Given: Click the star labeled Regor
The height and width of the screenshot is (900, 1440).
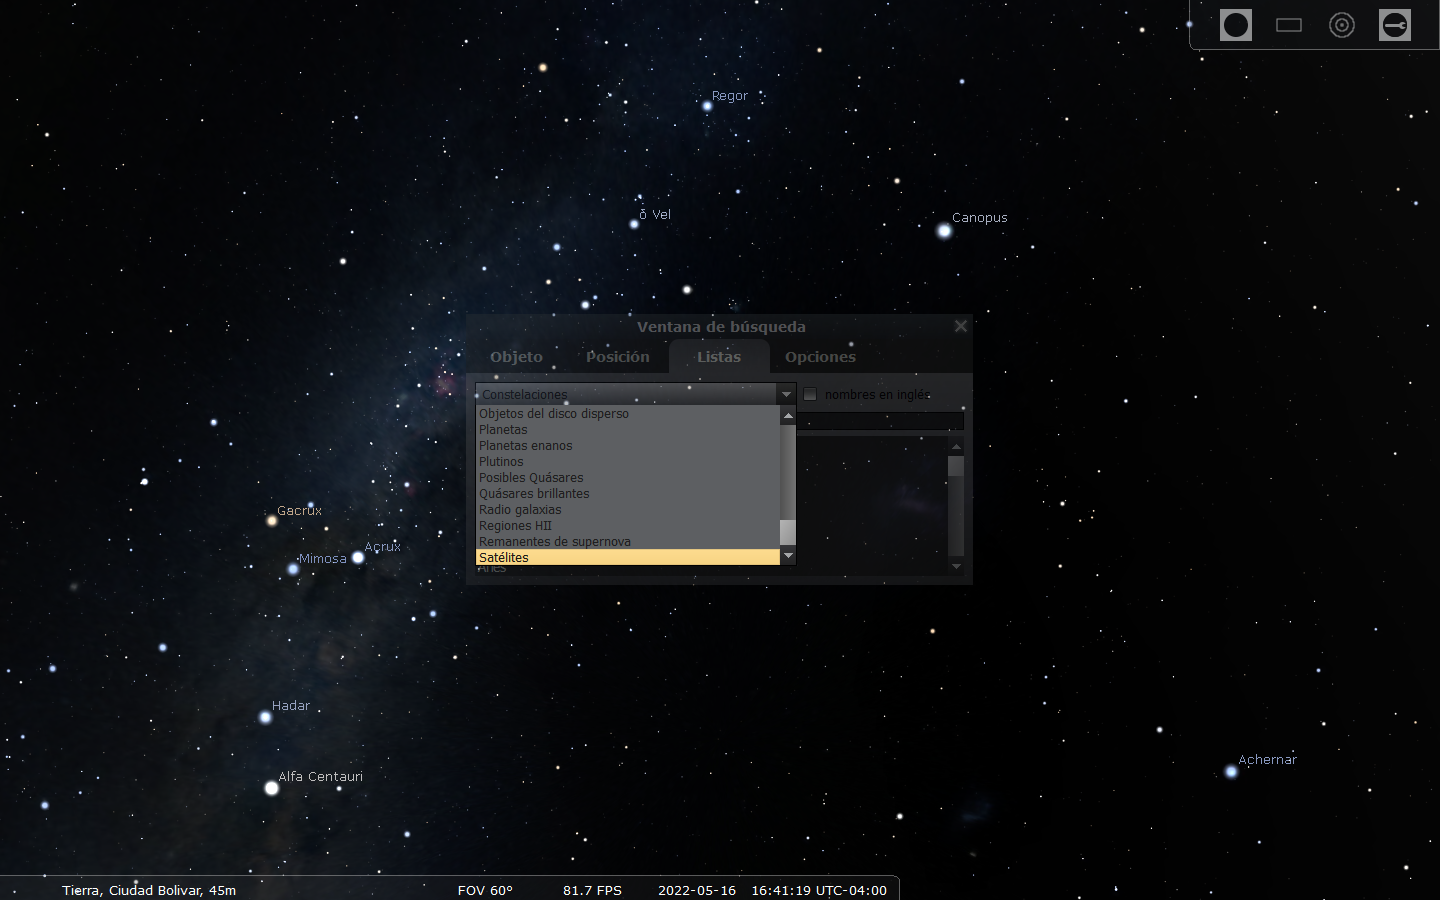Looking at the screenshot, I should (x=707, y=106).
